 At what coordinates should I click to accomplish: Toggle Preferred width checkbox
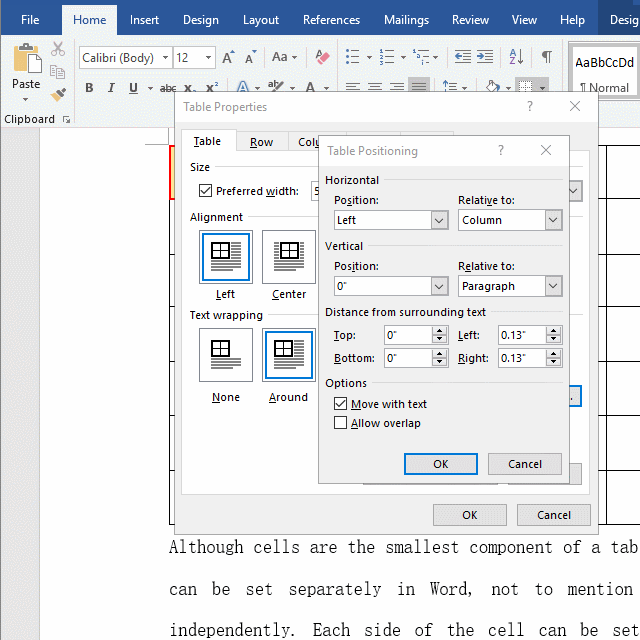pyautogui.click(x=205, y=191)
